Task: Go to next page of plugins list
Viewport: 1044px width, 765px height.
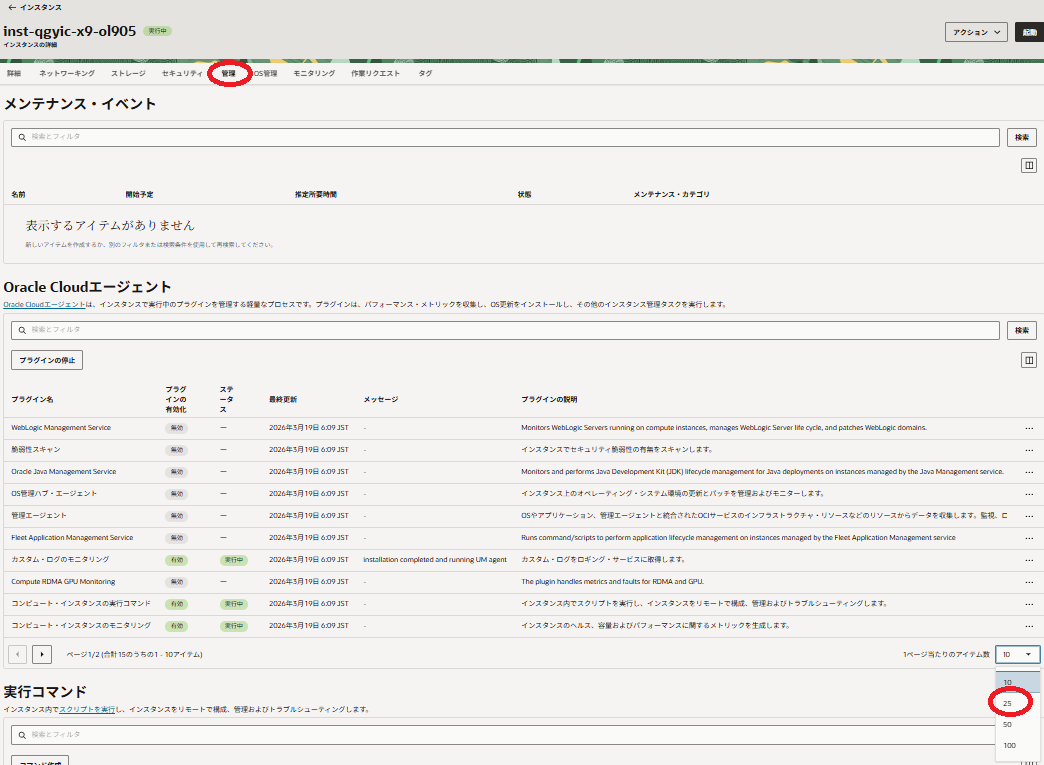Action: click(42, 654)
